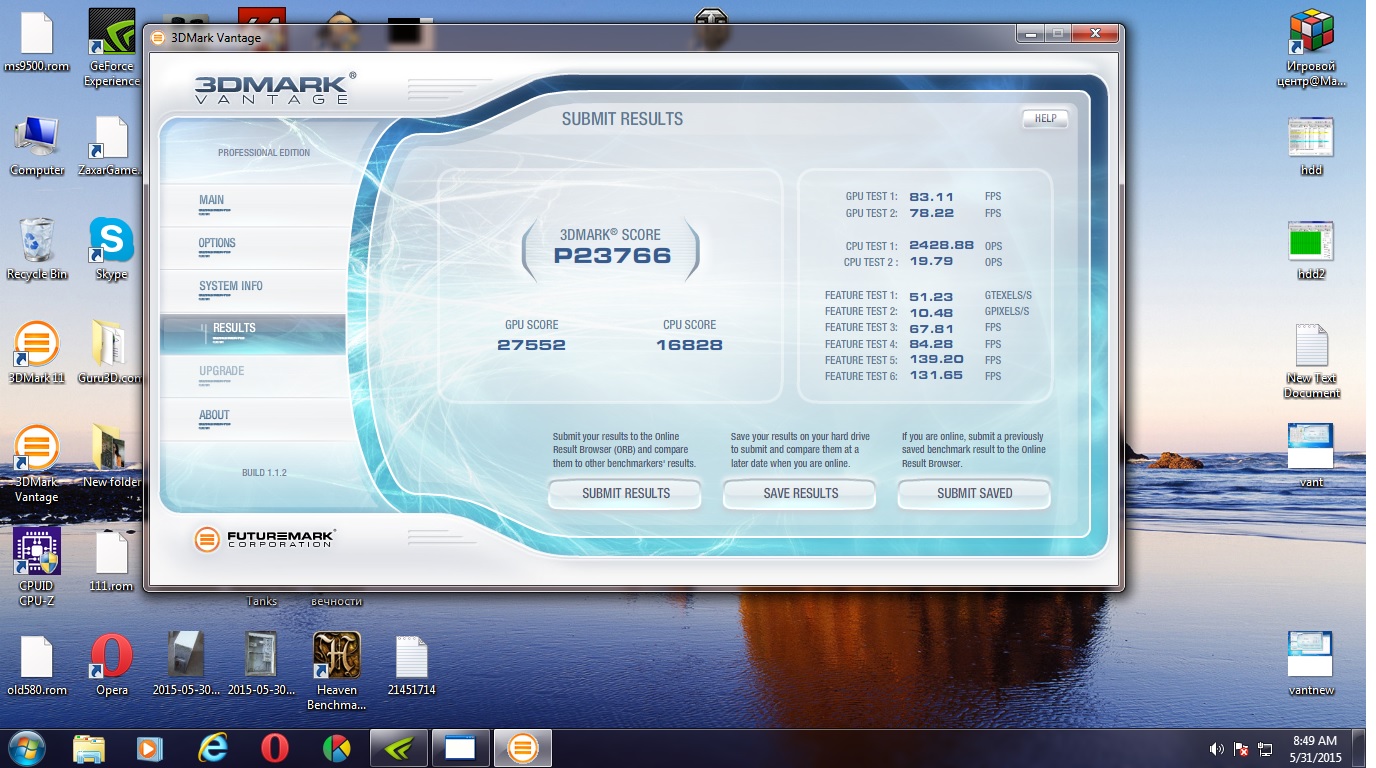Viewport: 1376px width, 768px height.
Task: Click the Opera icon in taskbar
Action: tap(275, 748)
